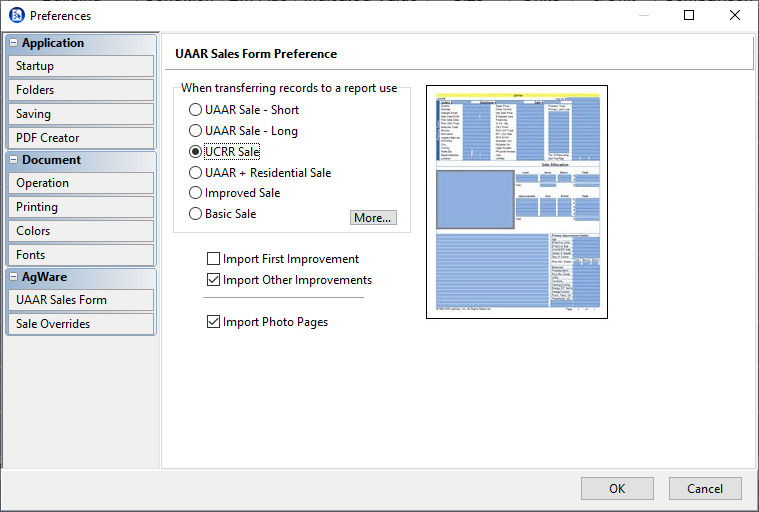Image resolution: width=759 pixels, height=512 pixels.
Task: Open the Colors preferences page
Action: tap(81, 231)
